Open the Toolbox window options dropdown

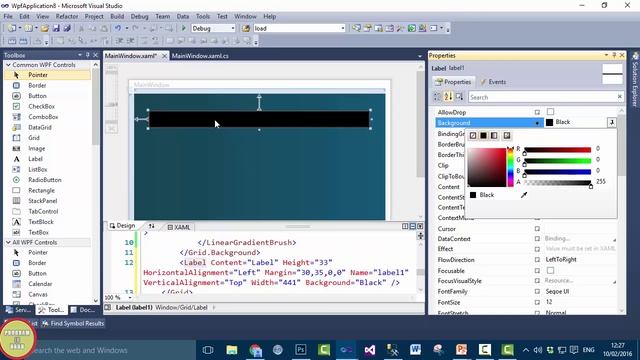(x=80, y=55)
